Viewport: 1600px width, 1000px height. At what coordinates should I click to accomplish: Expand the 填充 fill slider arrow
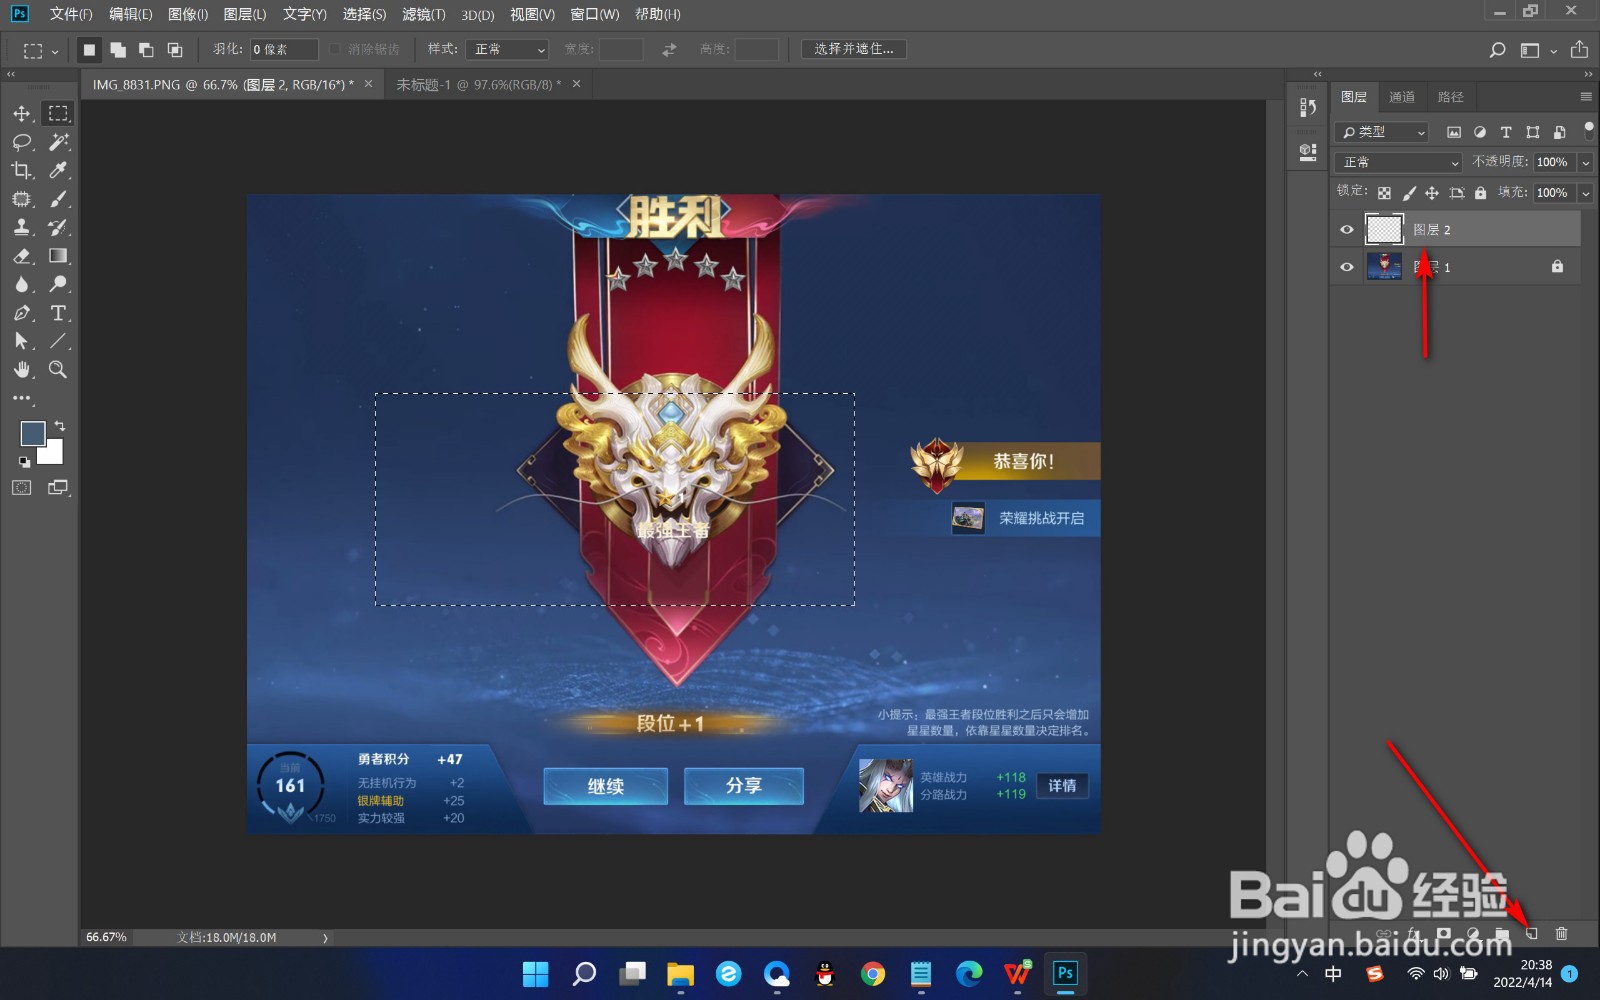[1585, 193]
